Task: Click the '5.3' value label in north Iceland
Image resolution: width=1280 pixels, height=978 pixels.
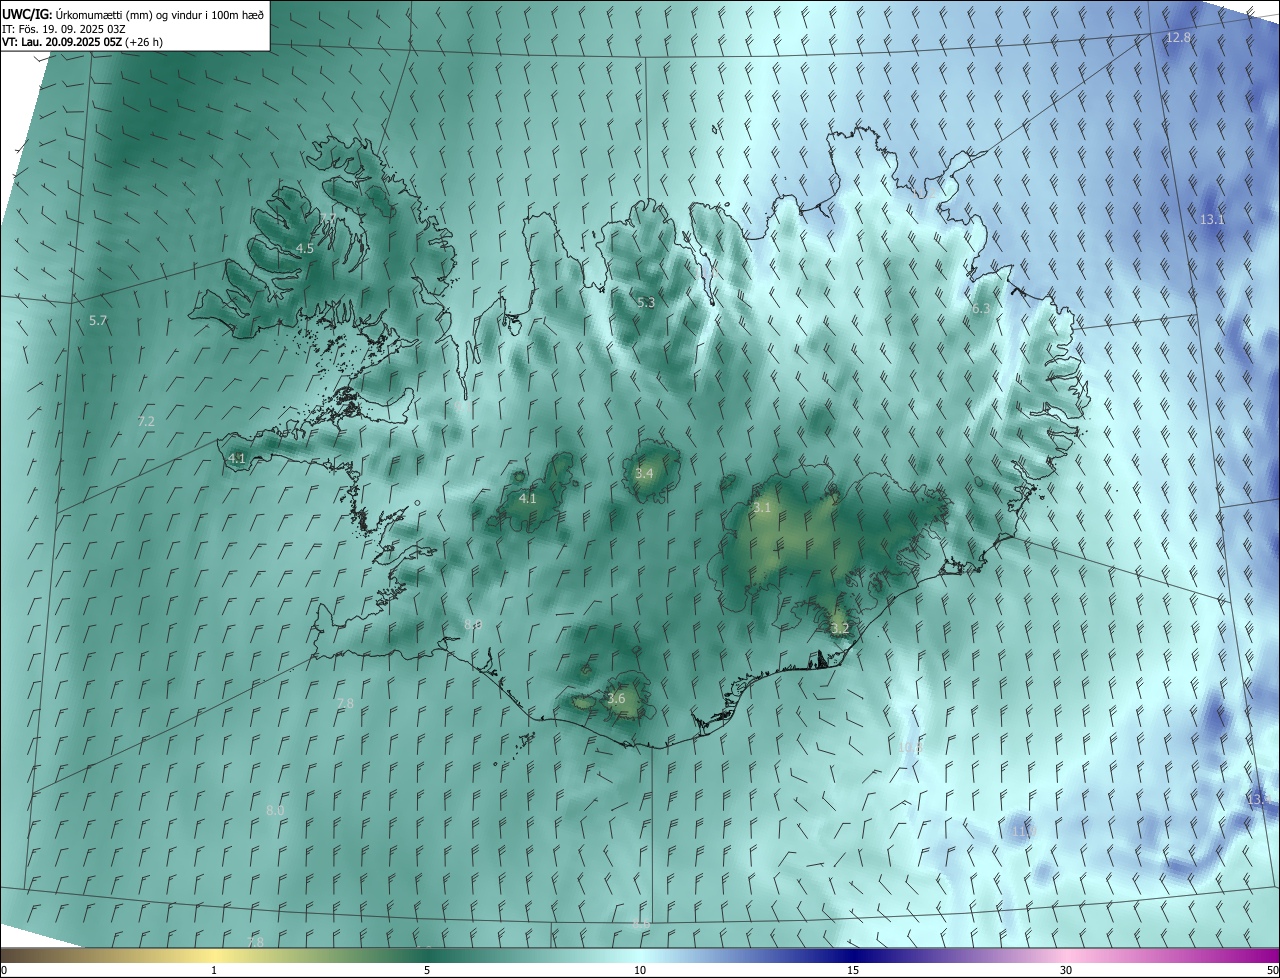Action: tap(646, 303)
